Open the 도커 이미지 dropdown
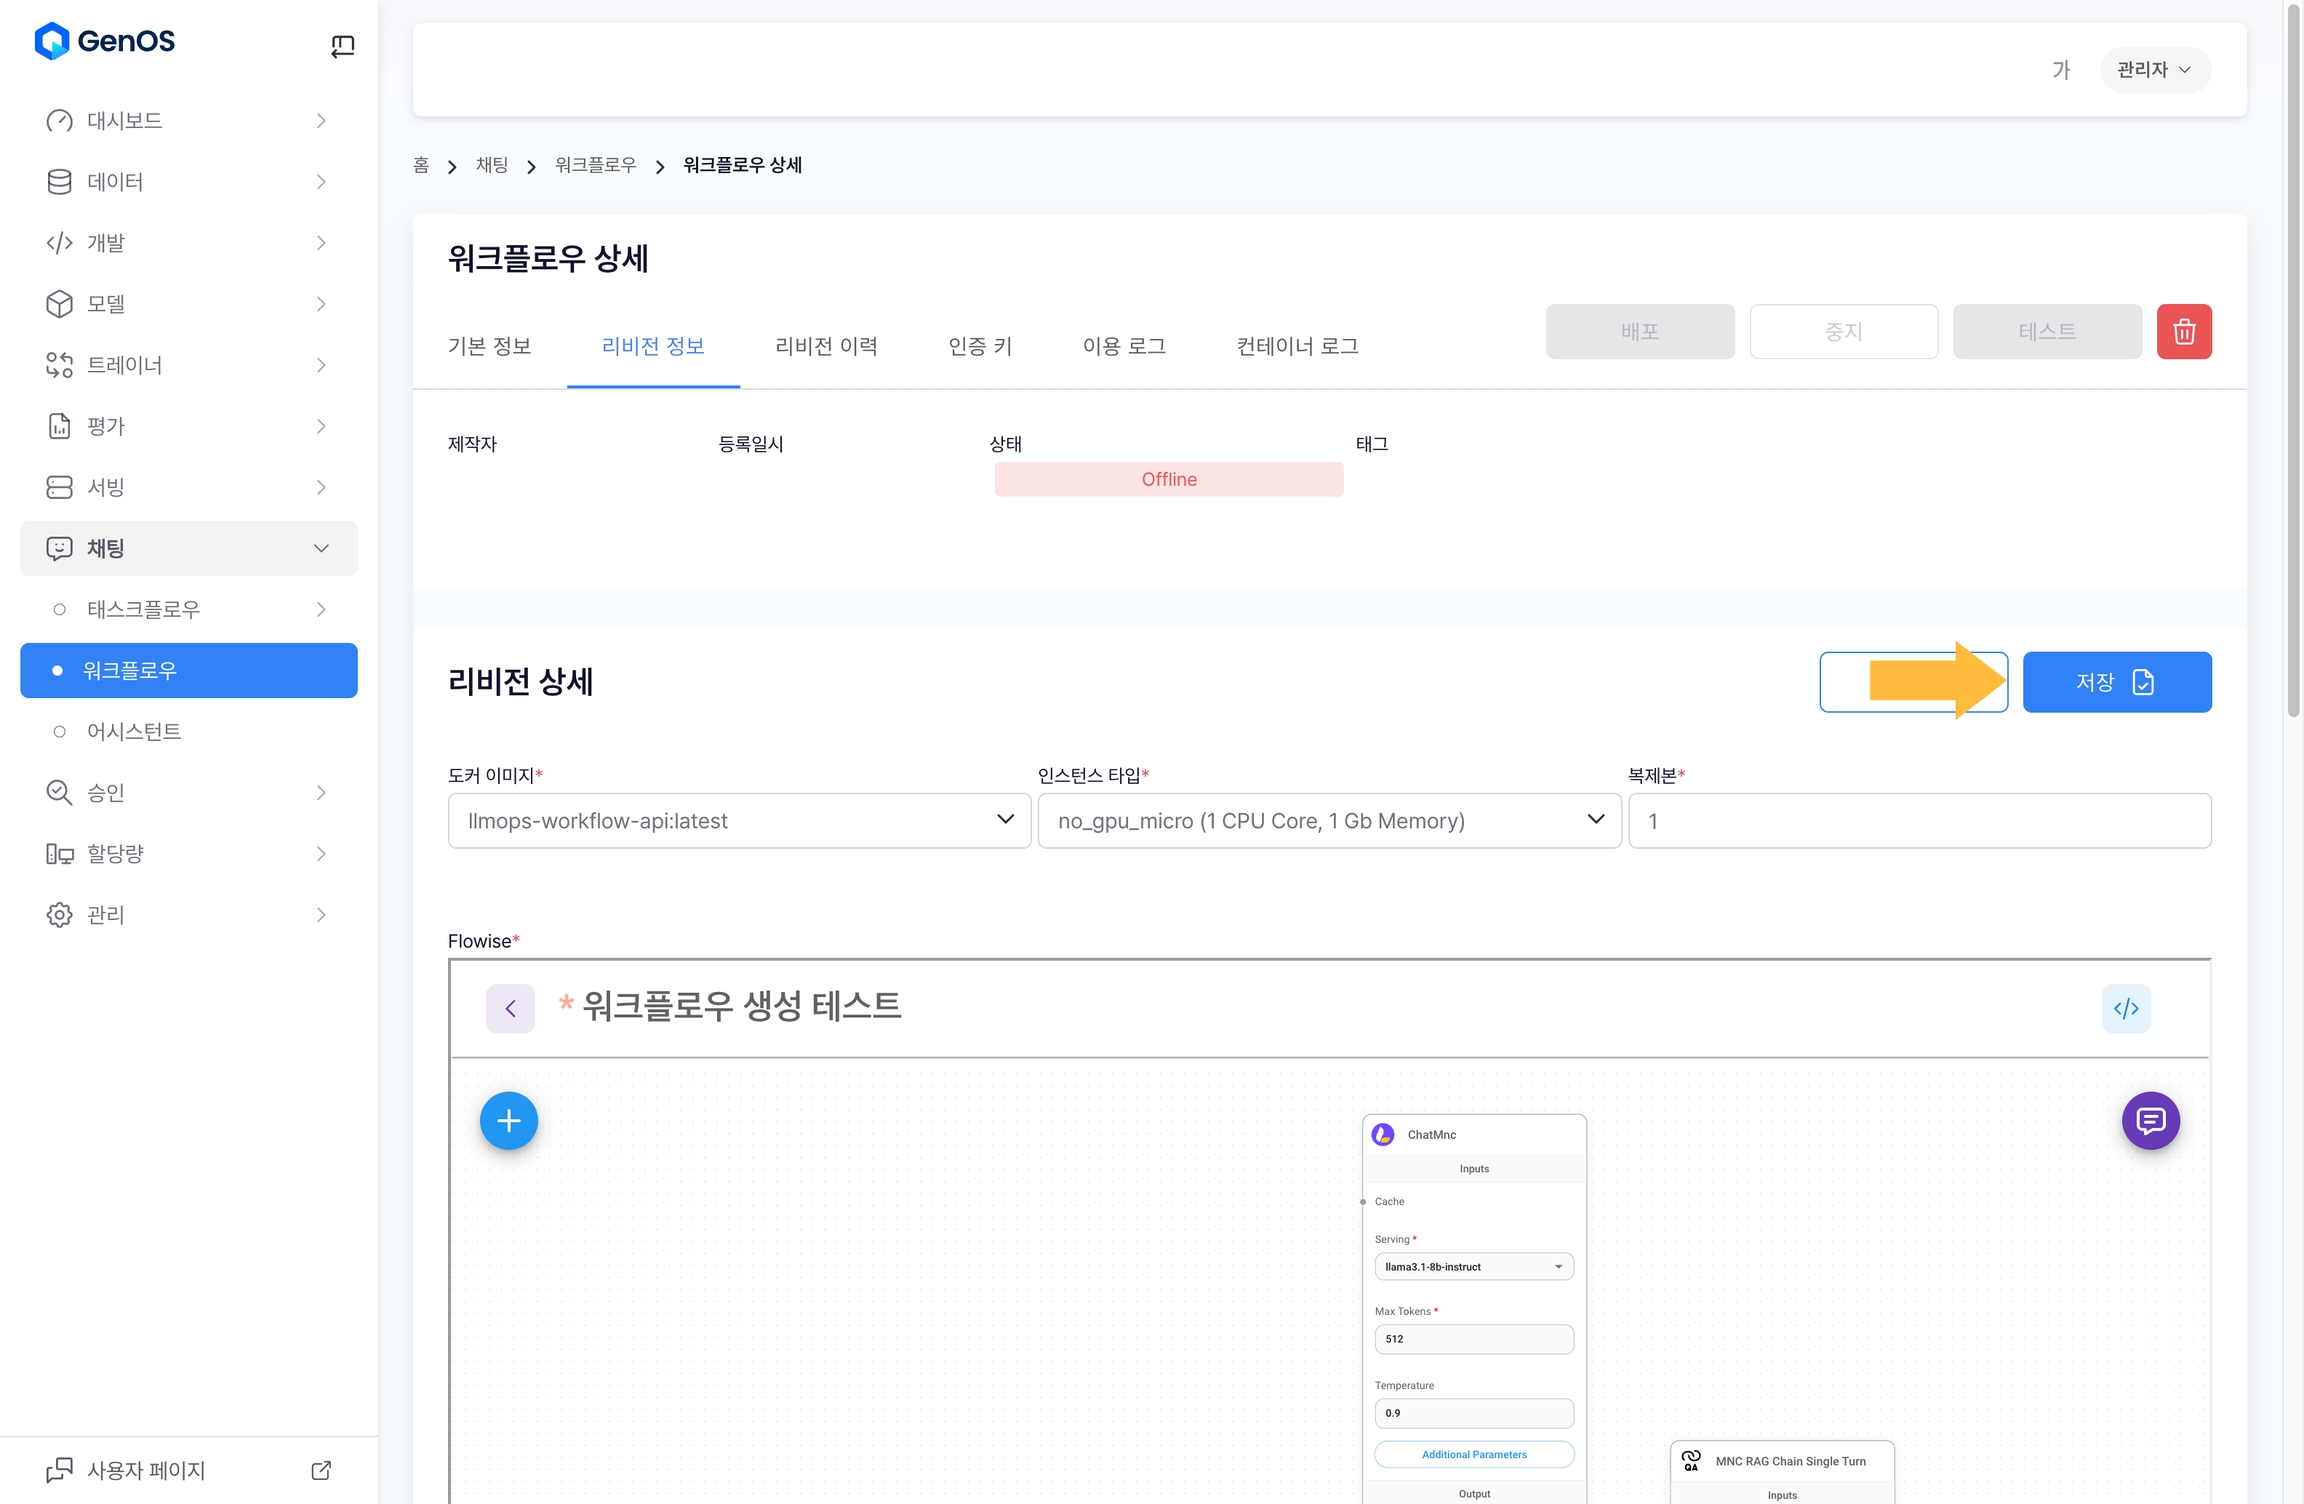This screenshot has height=1504, width=2304. pyautogui.click(x=739, y=821)
